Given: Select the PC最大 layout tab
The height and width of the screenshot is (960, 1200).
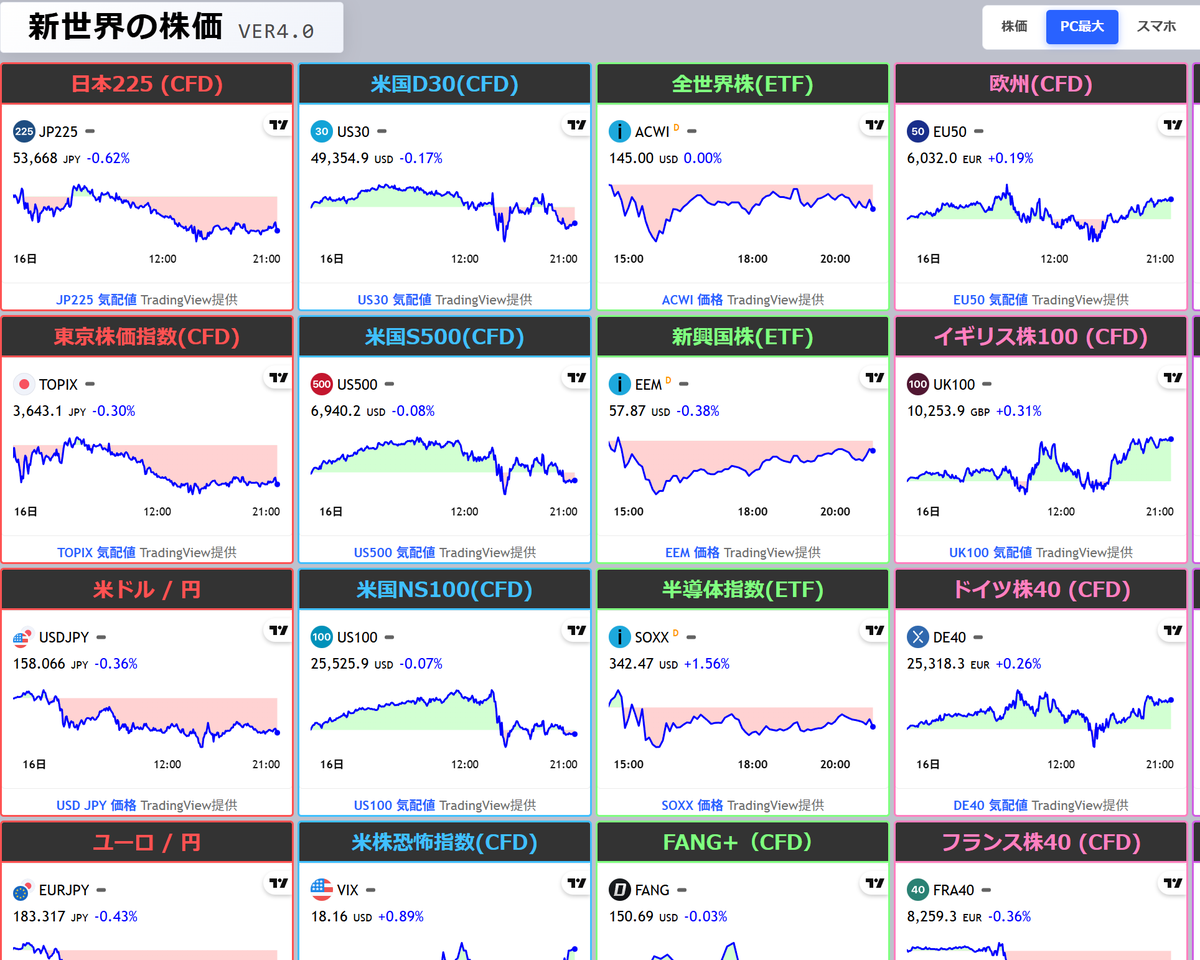Looking at the screenshot, I should click(x=1082, y=27).
